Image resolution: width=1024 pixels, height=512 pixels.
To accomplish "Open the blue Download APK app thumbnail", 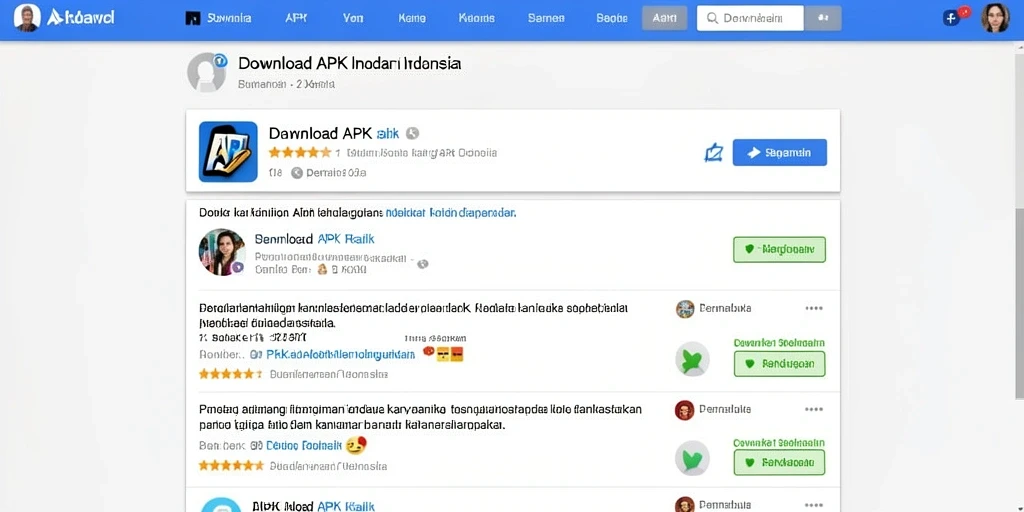I will click(x=228, y=152).
